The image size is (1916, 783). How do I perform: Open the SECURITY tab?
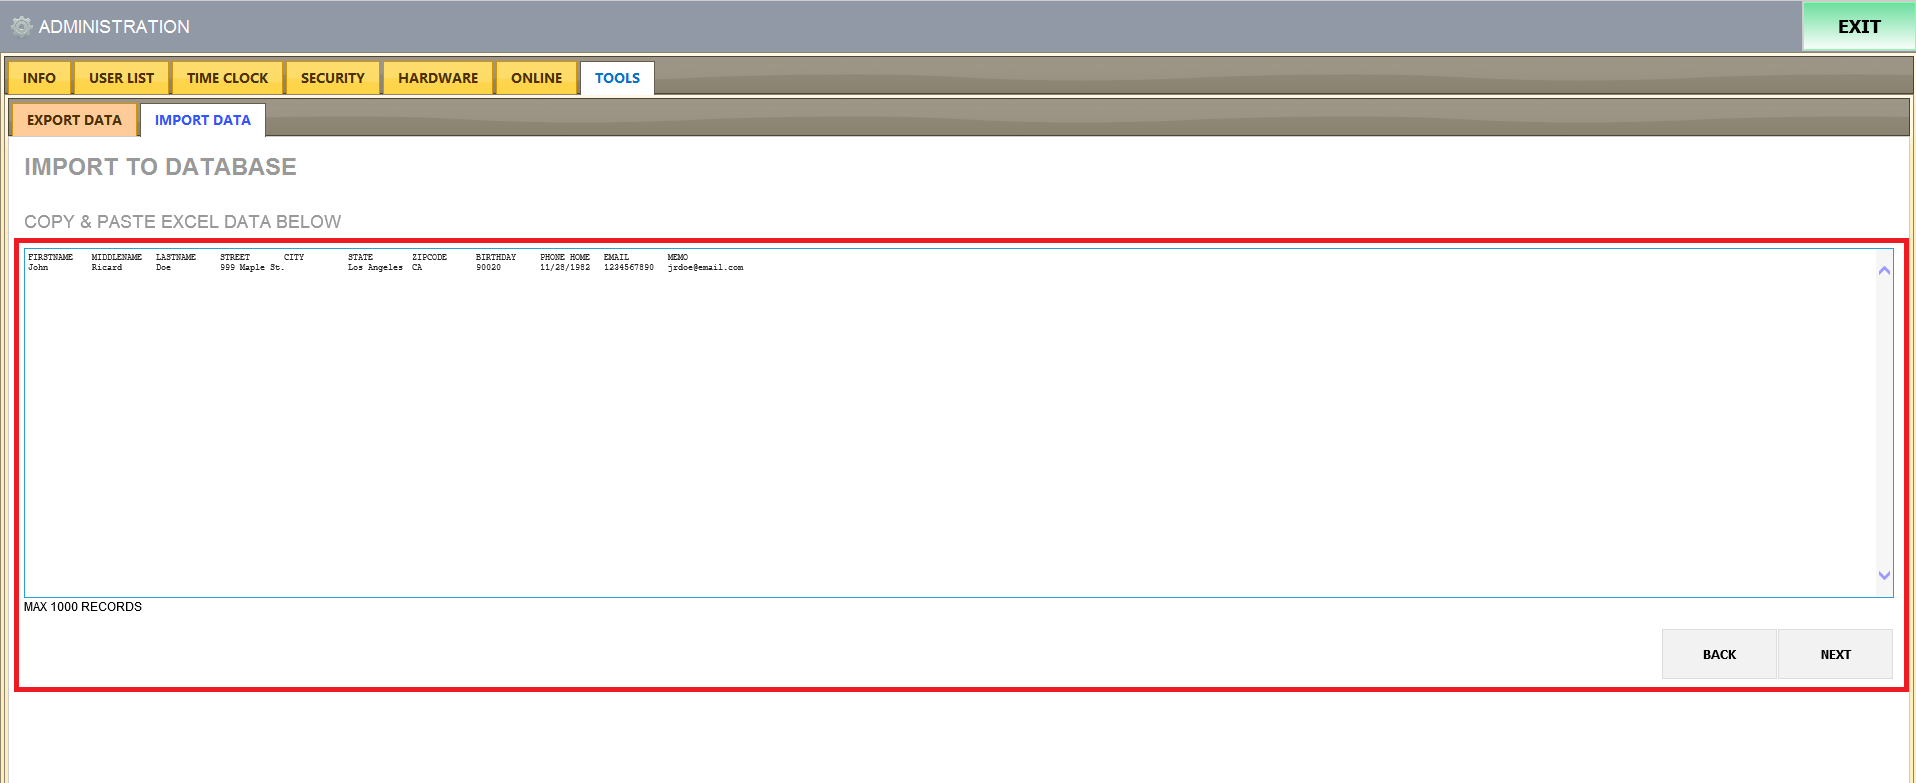click(x=332, y=78)
